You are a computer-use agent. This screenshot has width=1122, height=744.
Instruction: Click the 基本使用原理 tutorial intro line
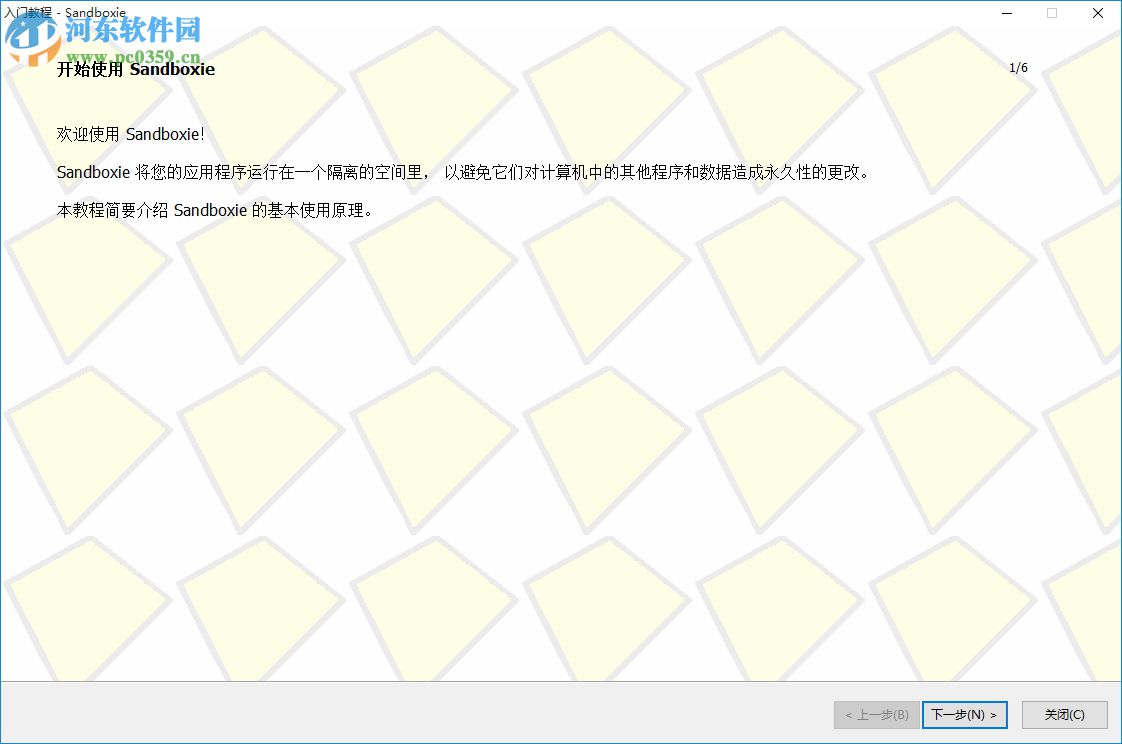tap(215, 210)
